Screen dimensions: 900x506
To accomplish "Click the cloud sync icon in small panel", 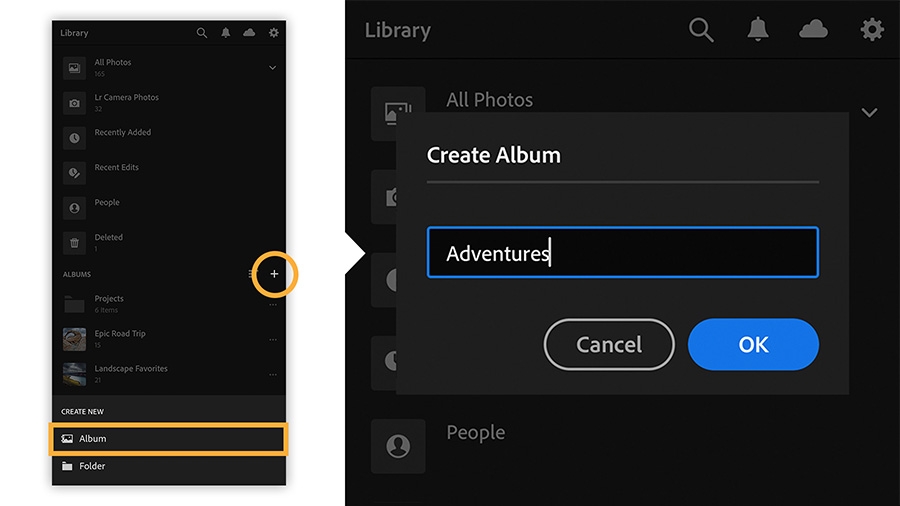I will pyautogui.click(x=249, y=33).
